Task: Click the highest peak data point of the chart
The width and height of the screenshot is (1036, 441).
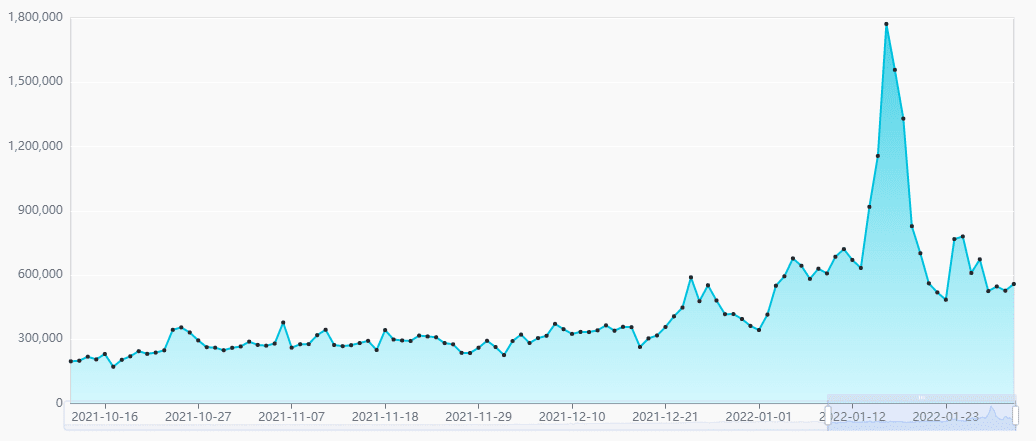Action: [x=886, y=24]
